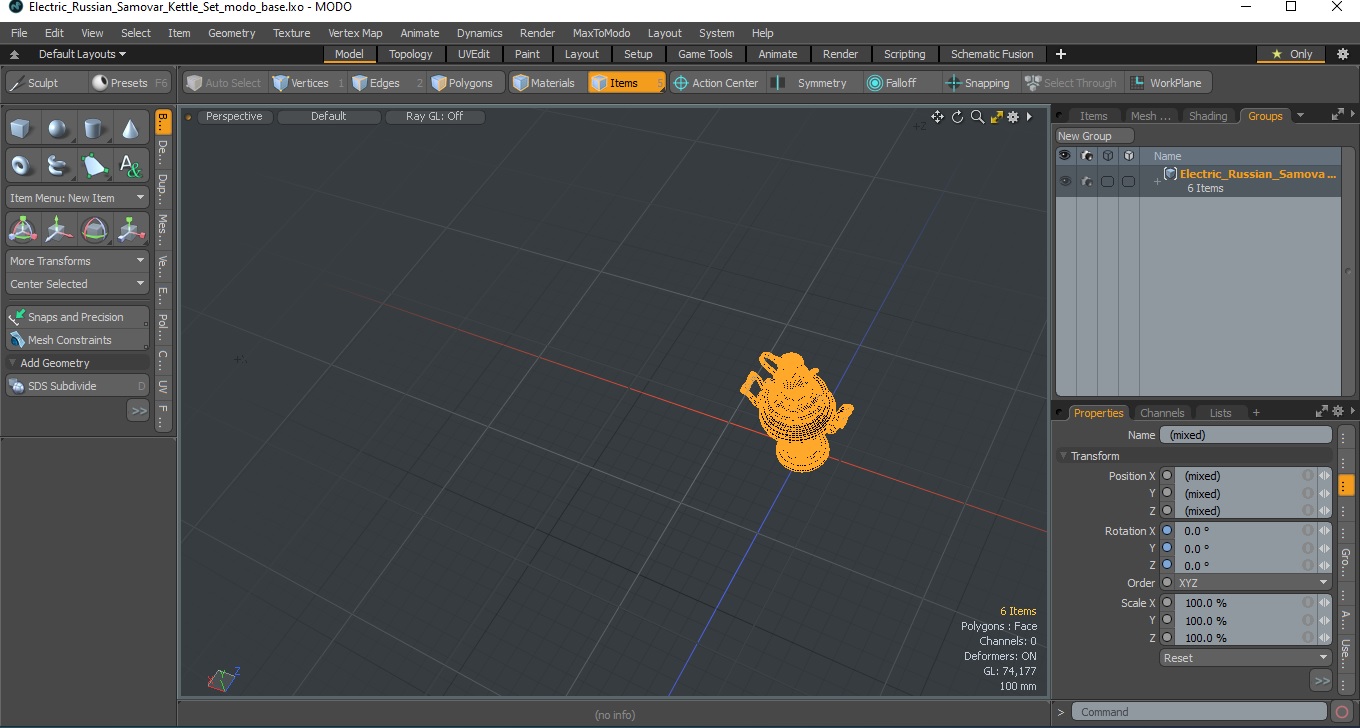This screenshot has width=1360, height=728.
Task: Select the Cylinder primitive tool
Action: 94,129
